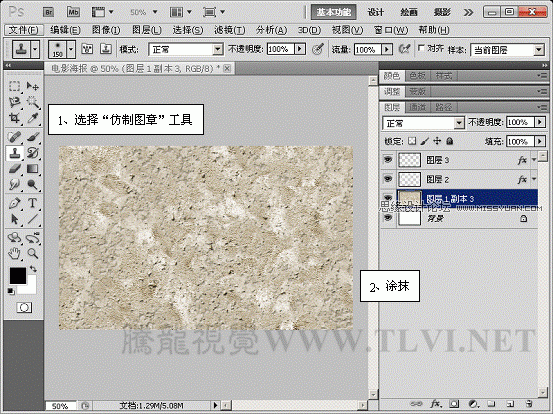
Task: Hide the Background layer
Action: tap(388, 218)
